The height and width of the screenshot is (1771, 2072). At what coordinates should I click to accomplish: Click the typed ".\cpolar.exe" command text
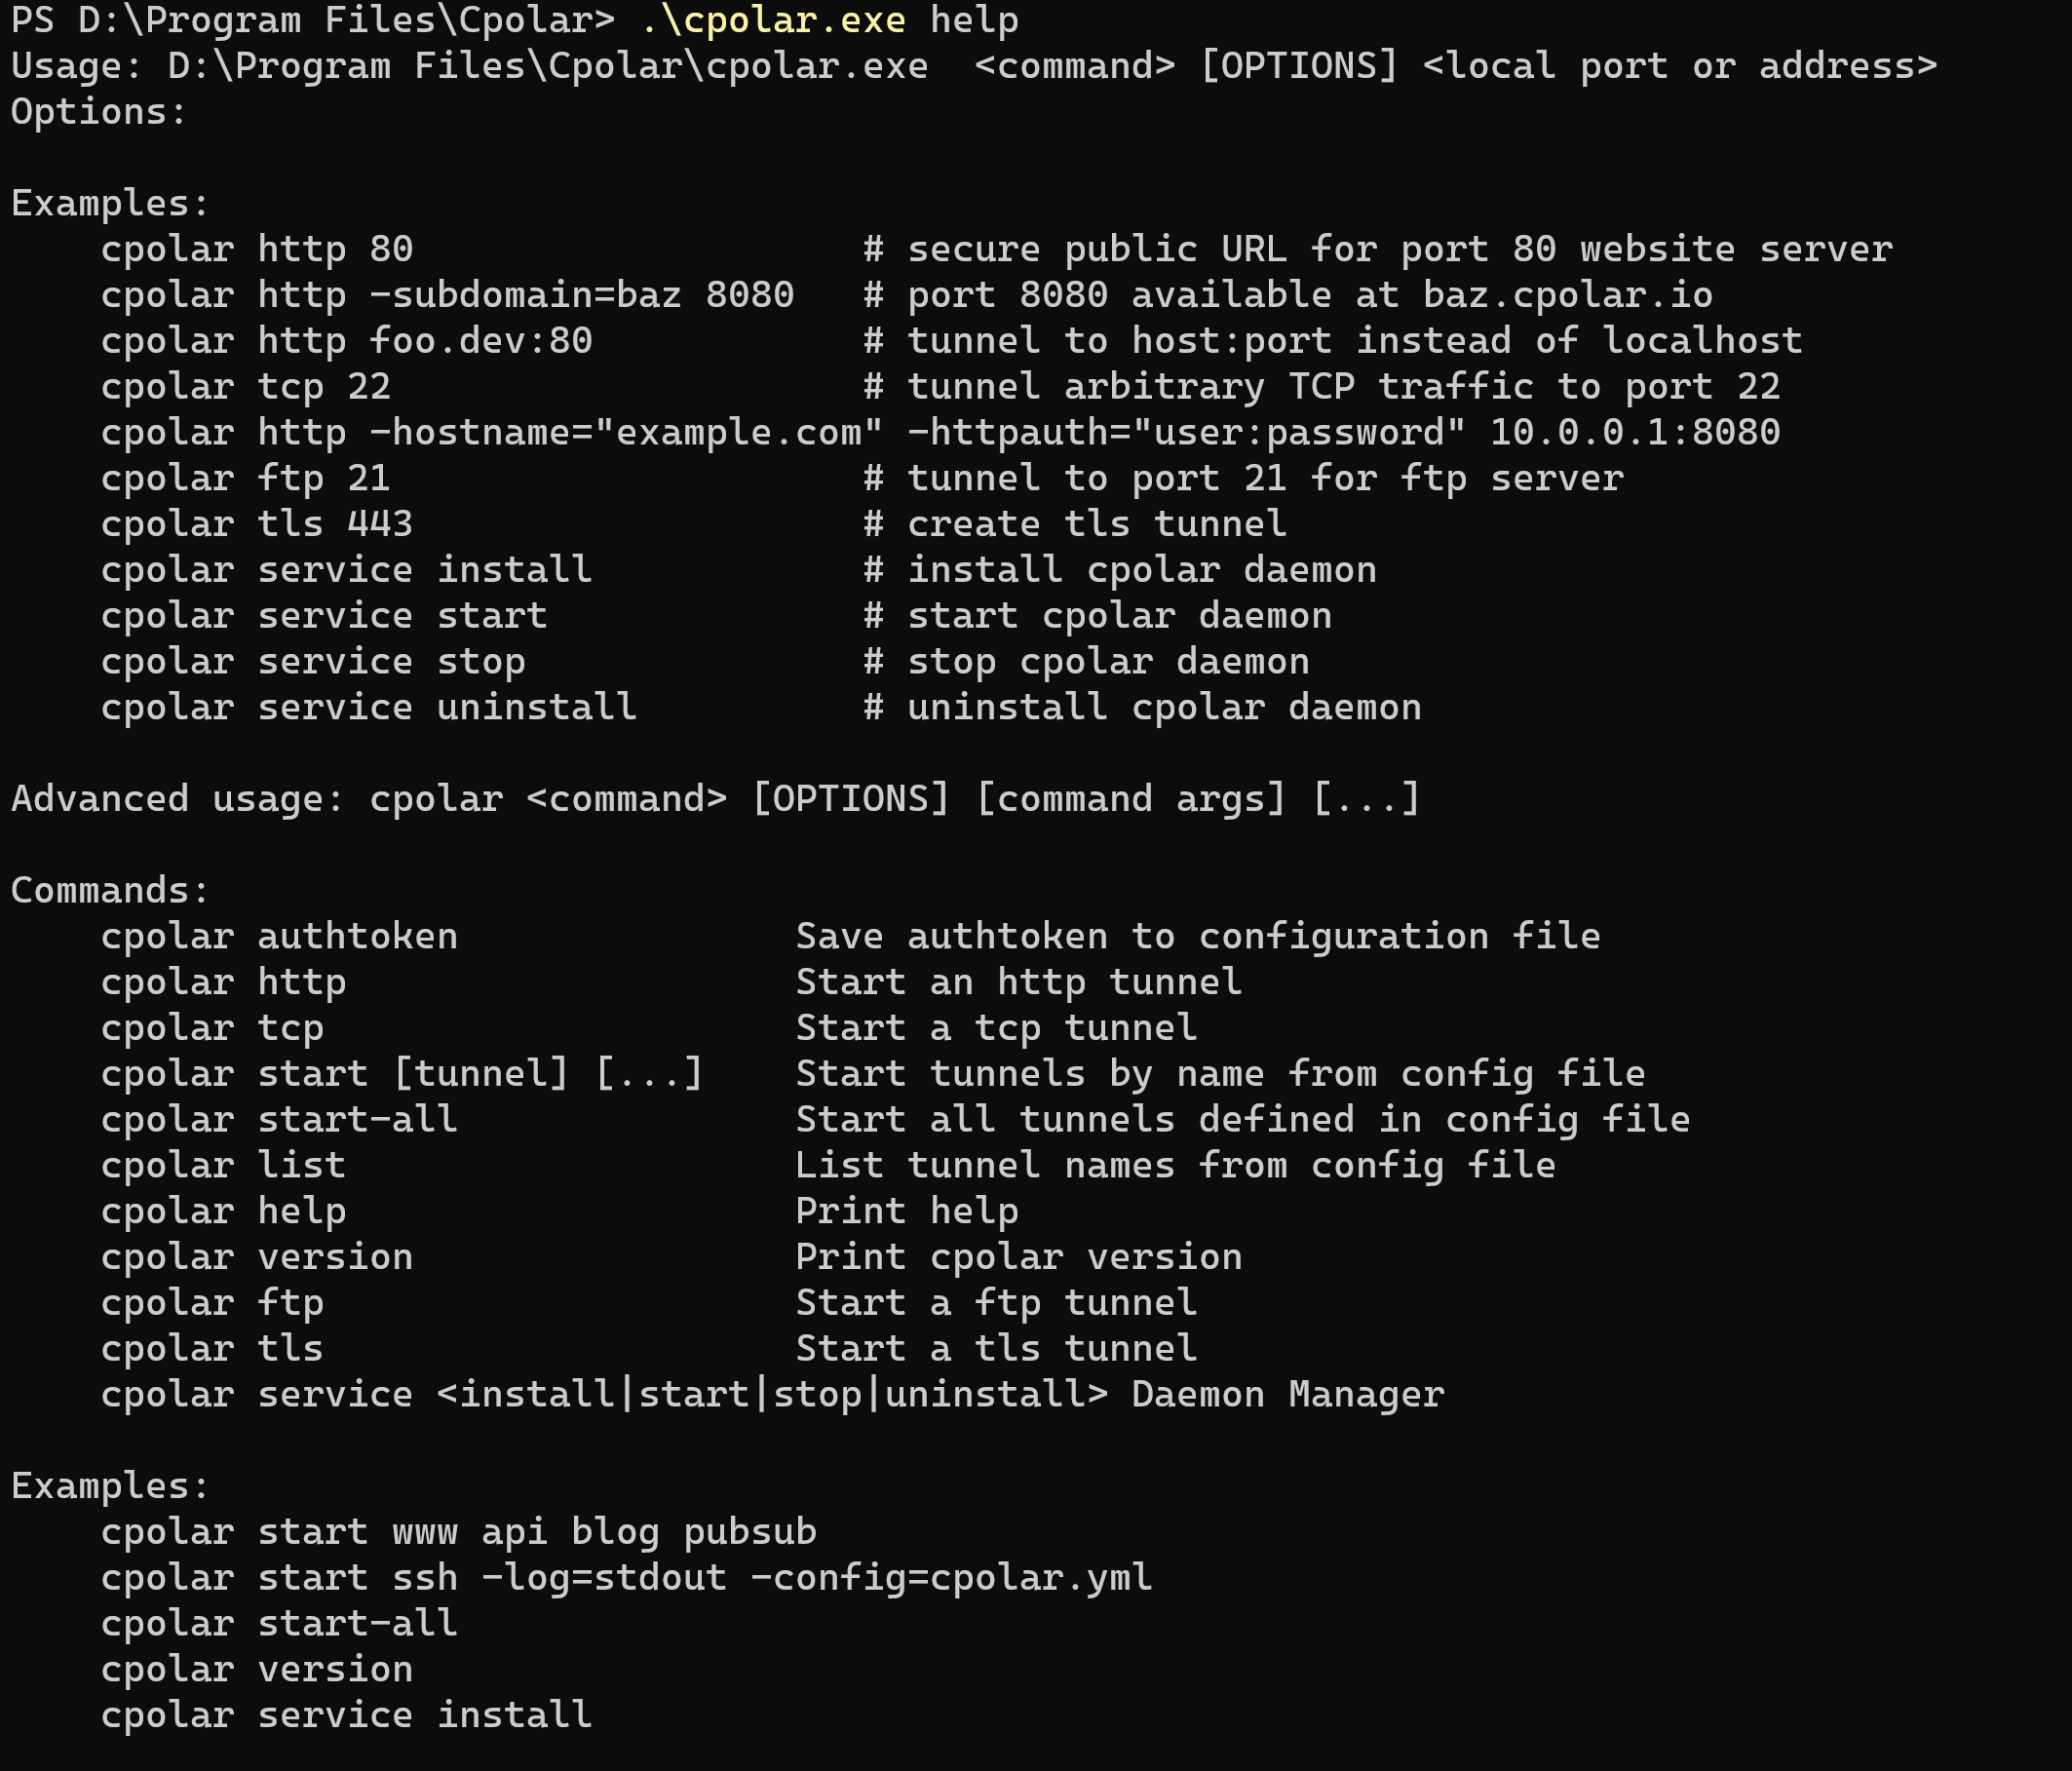772,20
